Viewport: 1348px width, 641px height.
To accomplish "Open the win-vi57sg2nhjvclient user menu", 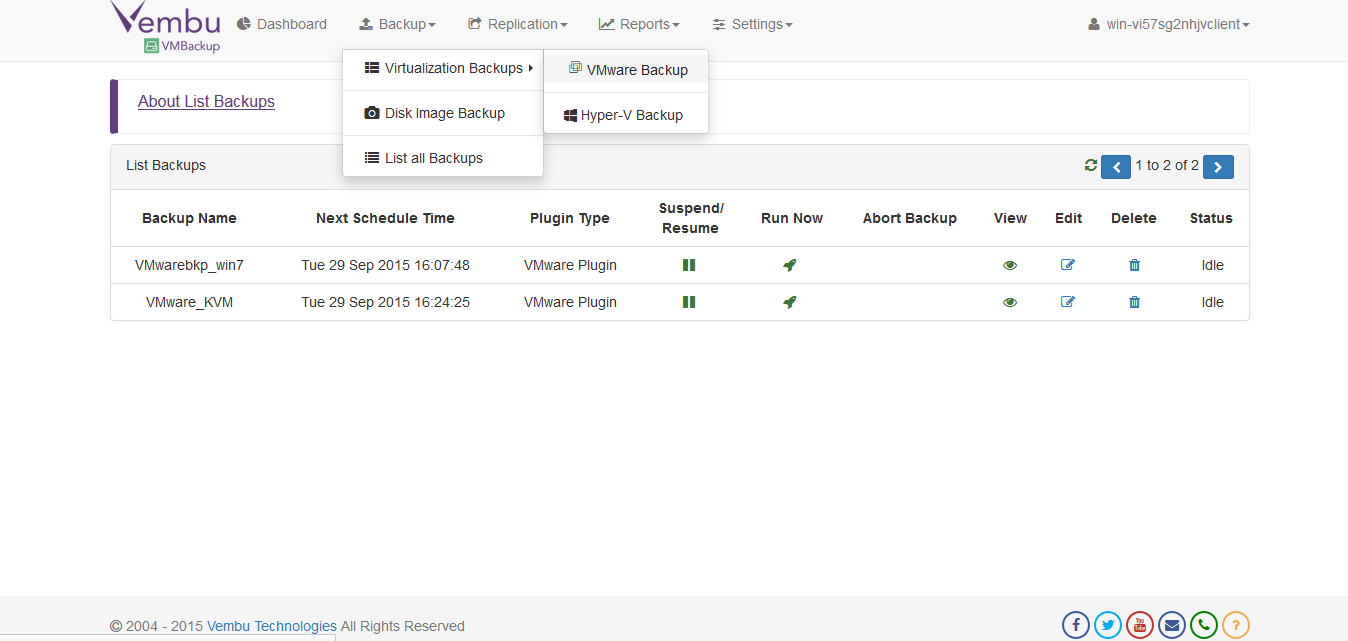I will click(x=1169, y=24).
